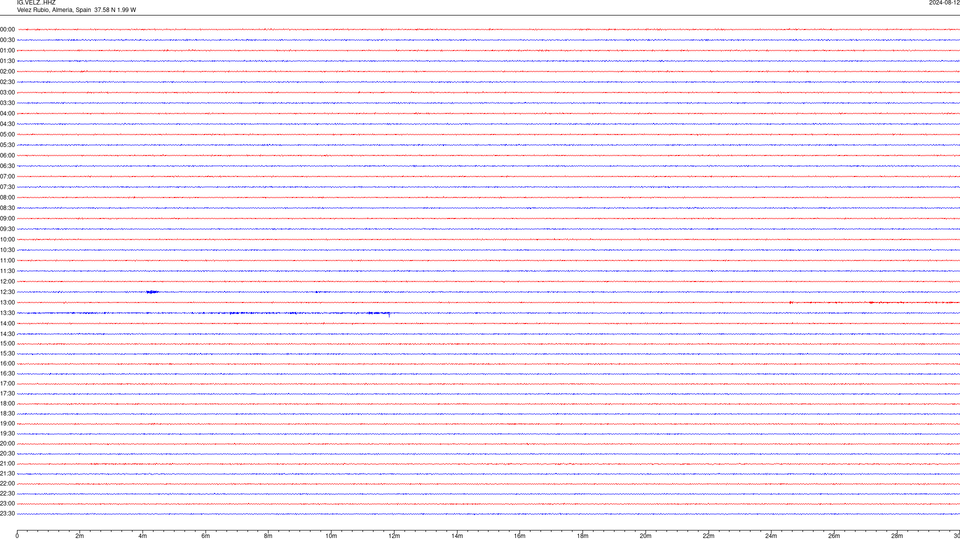
Task: Select the 21:30 time row label
Action: point(7,474)
